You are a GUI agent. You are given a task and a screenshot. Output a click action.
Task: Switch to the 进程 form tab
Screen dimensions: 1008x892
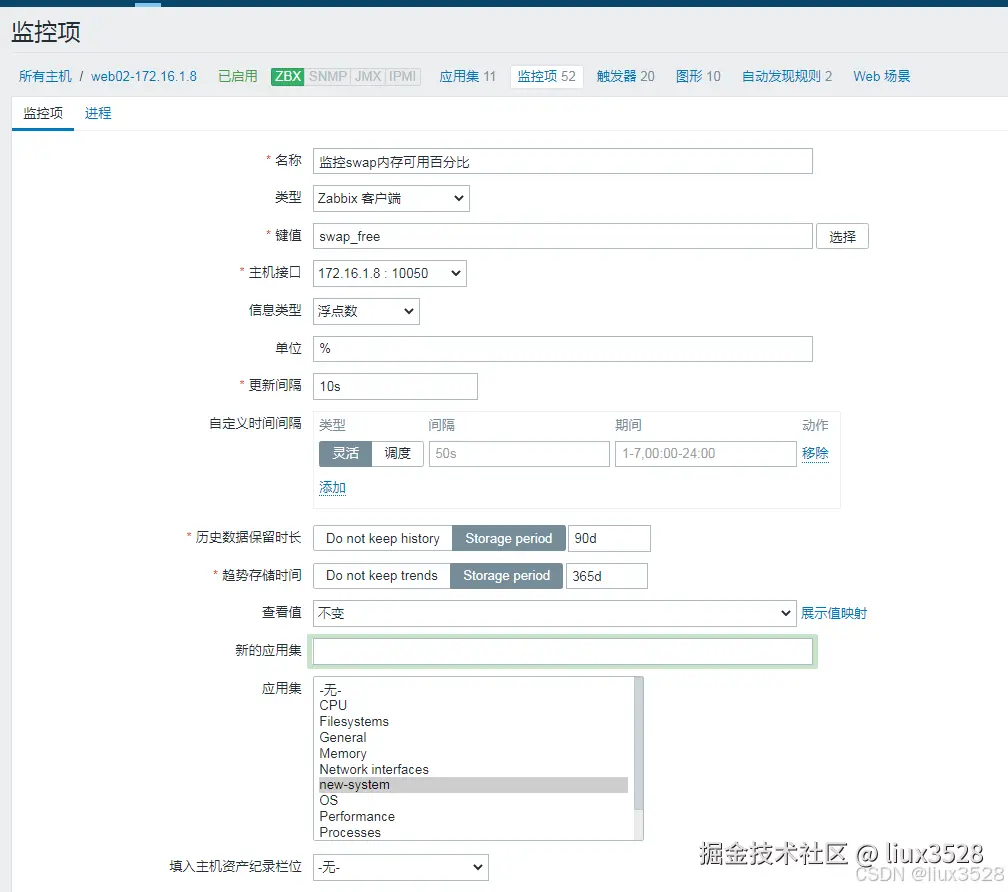[x=98, y=114]
